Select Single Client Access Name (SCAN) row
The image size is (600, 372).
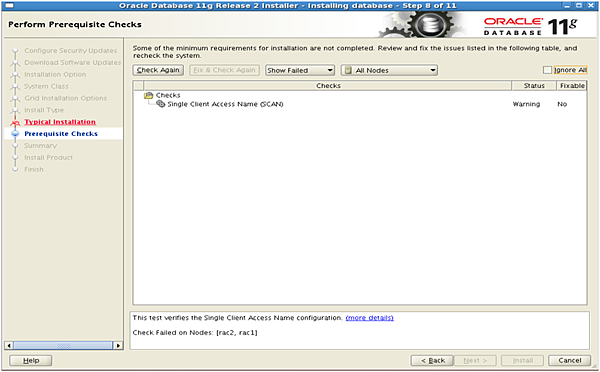click(225, 104)
